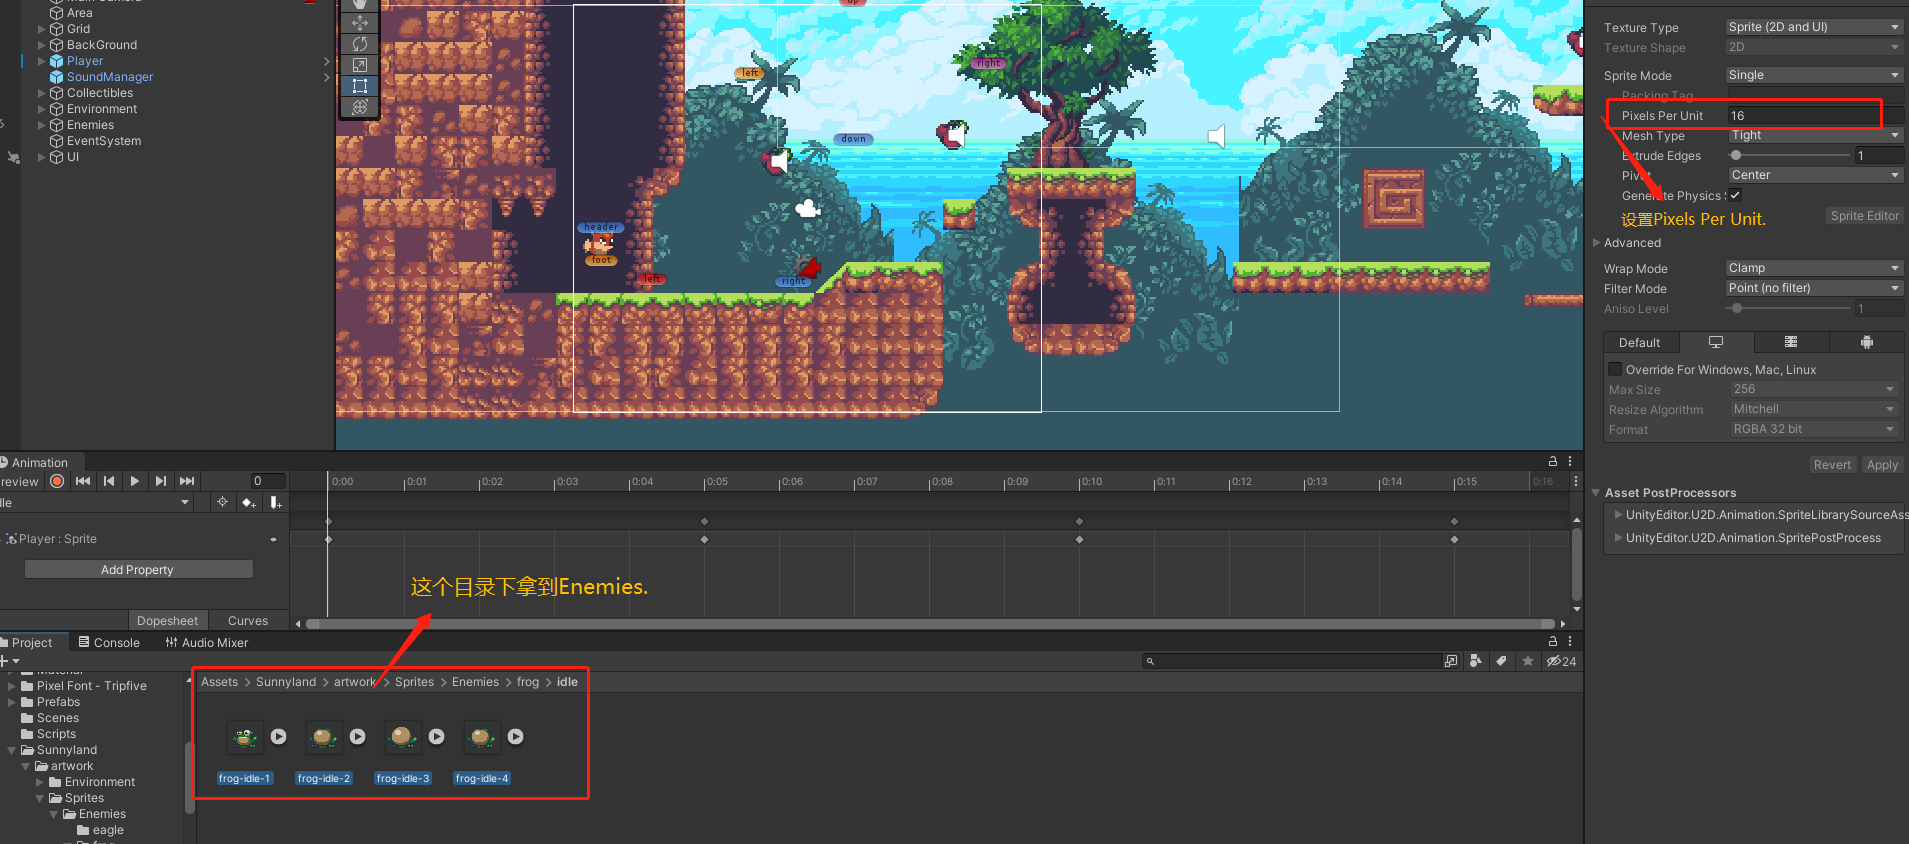Click the search by type icon
1909x844 pixels.
1476,661
